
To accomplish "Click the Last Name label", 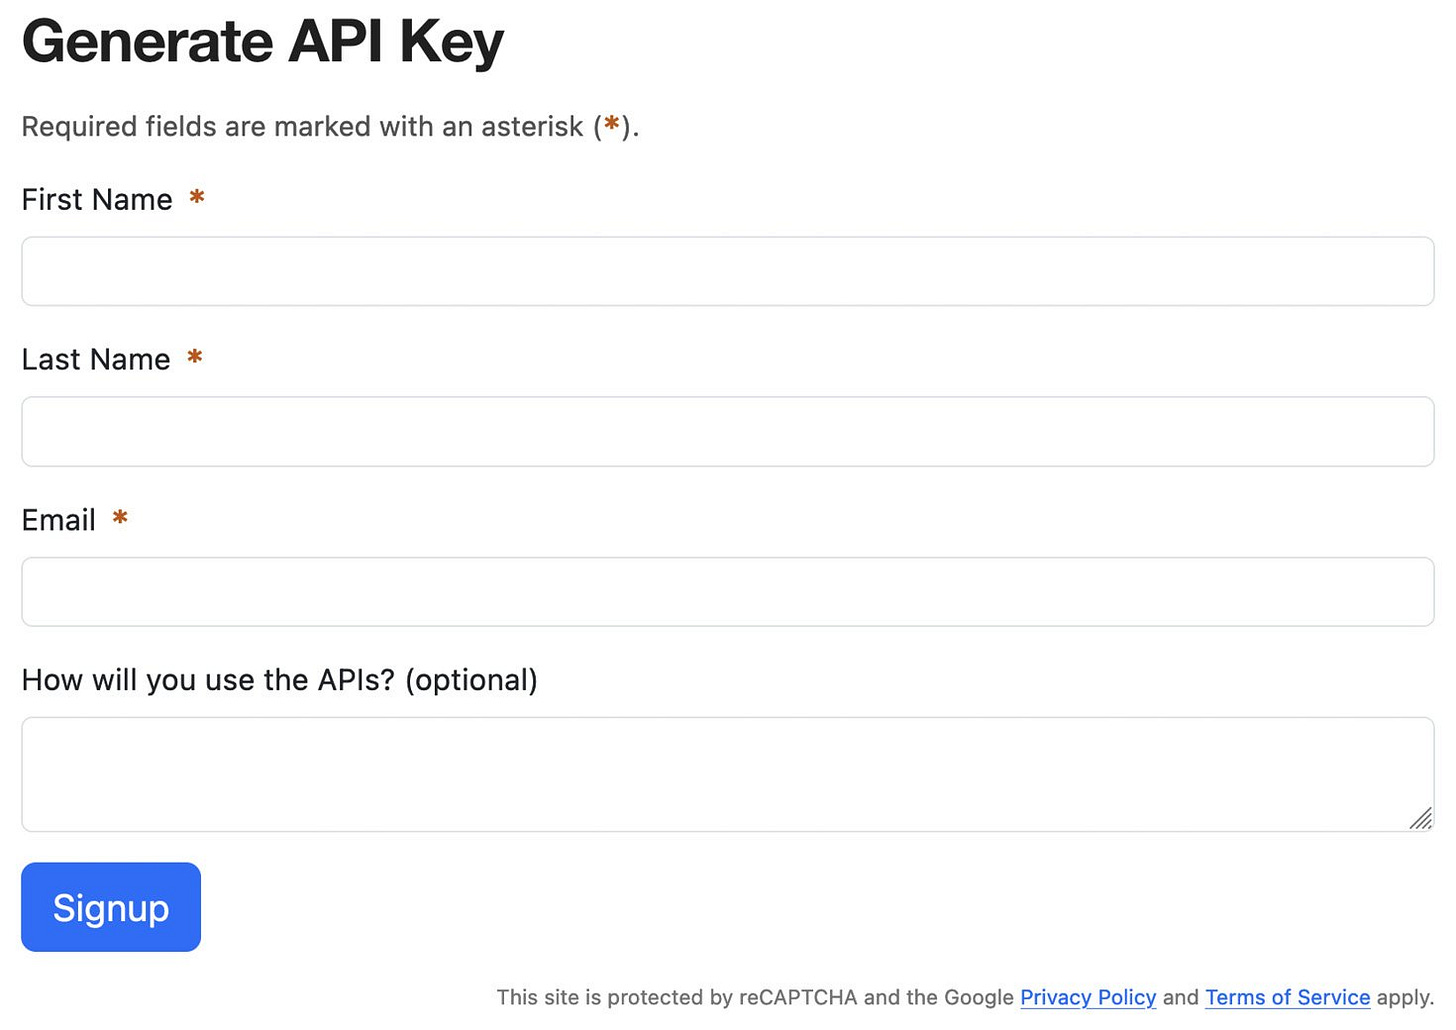I will coord(95,359).
